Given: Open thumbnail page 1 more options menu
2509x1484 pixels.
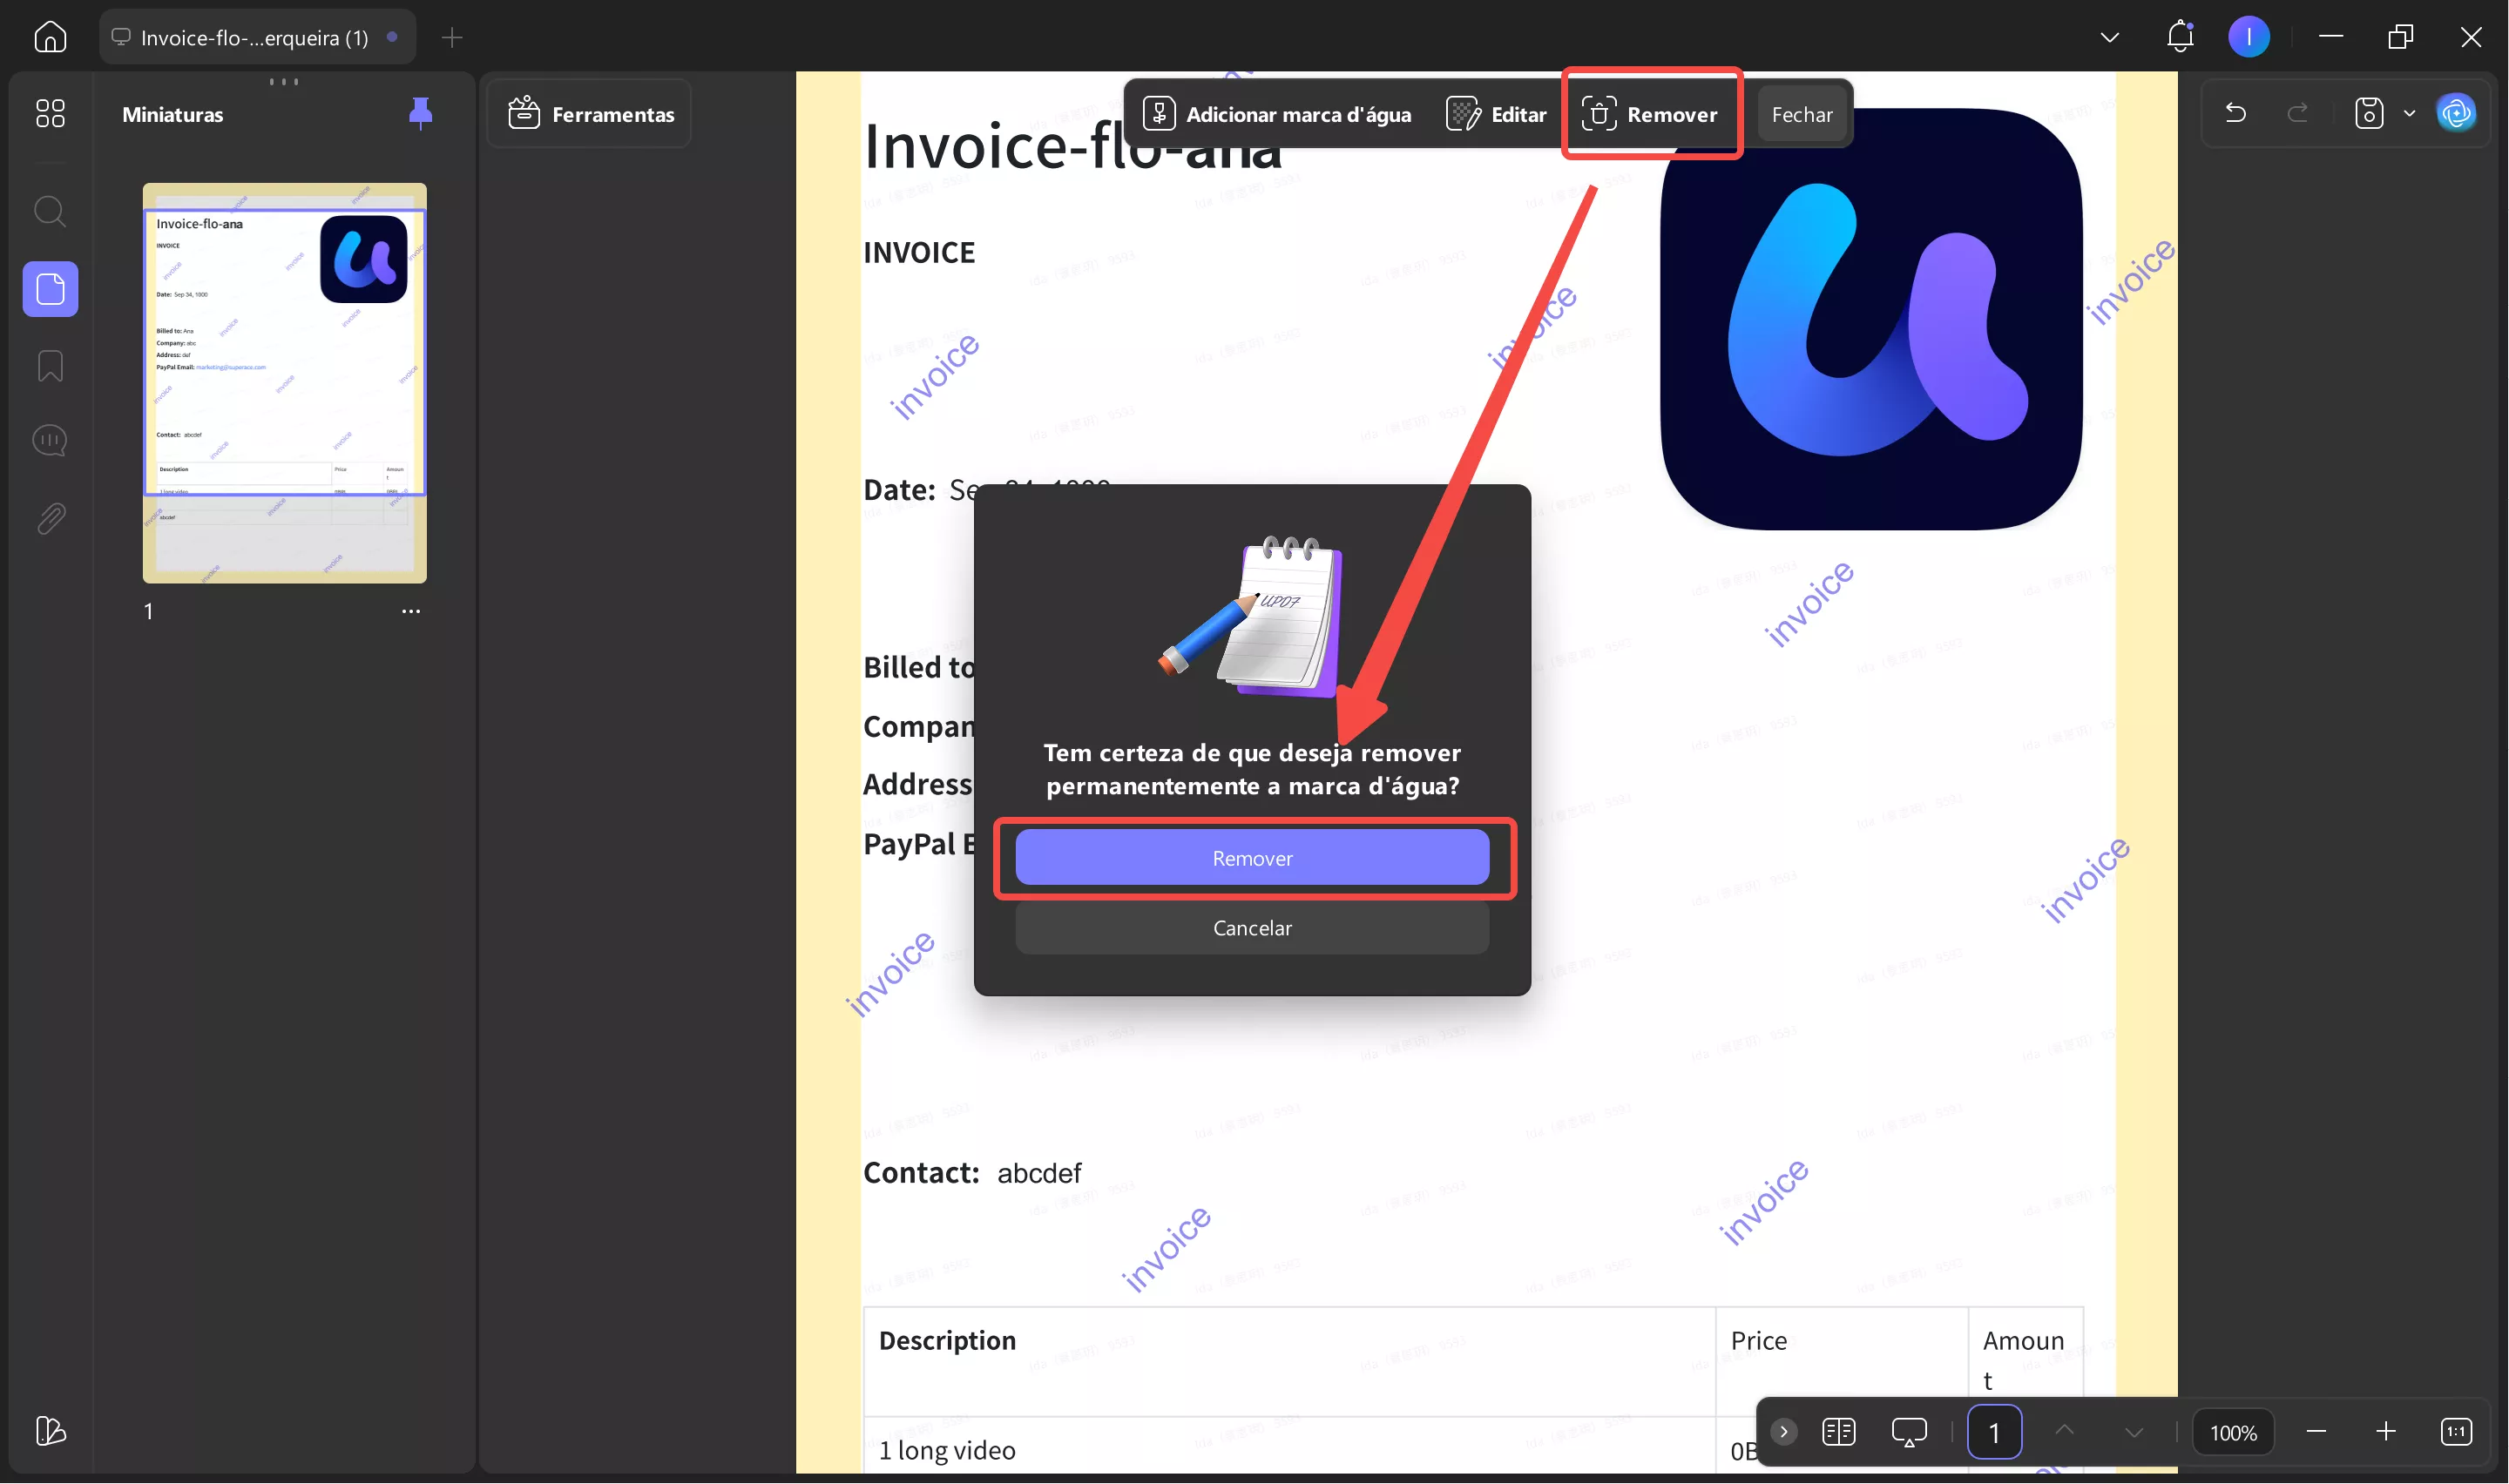Looking at the screenshot, I should 410,611.
